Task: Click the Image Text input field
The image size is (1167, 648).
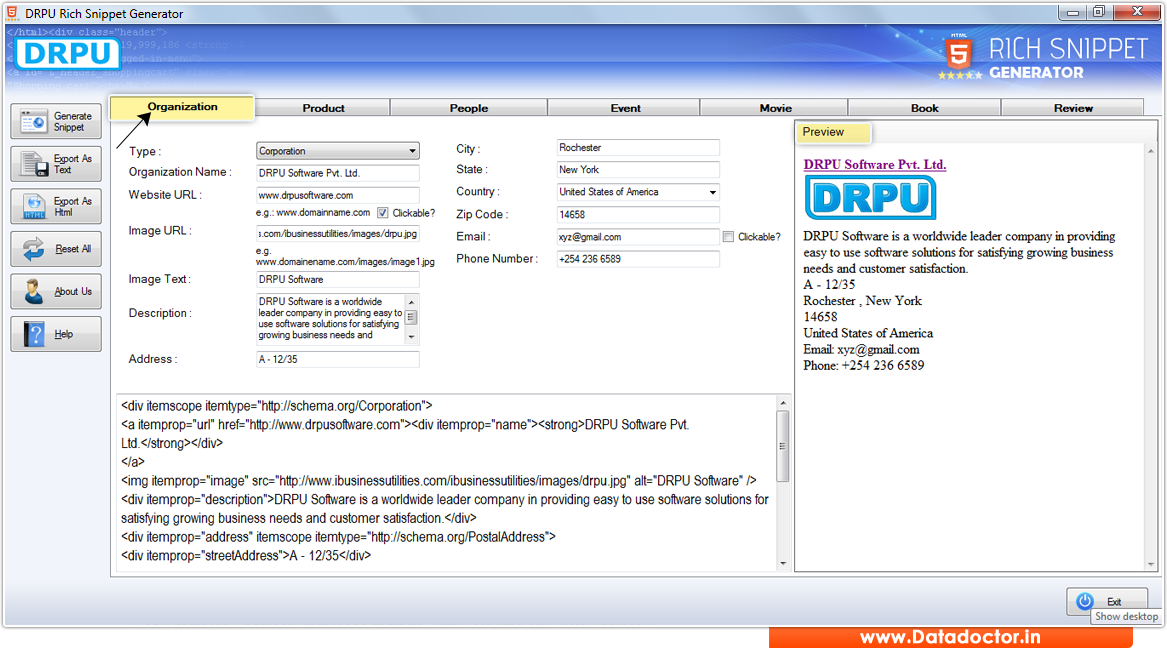Action: click(338, 280)
